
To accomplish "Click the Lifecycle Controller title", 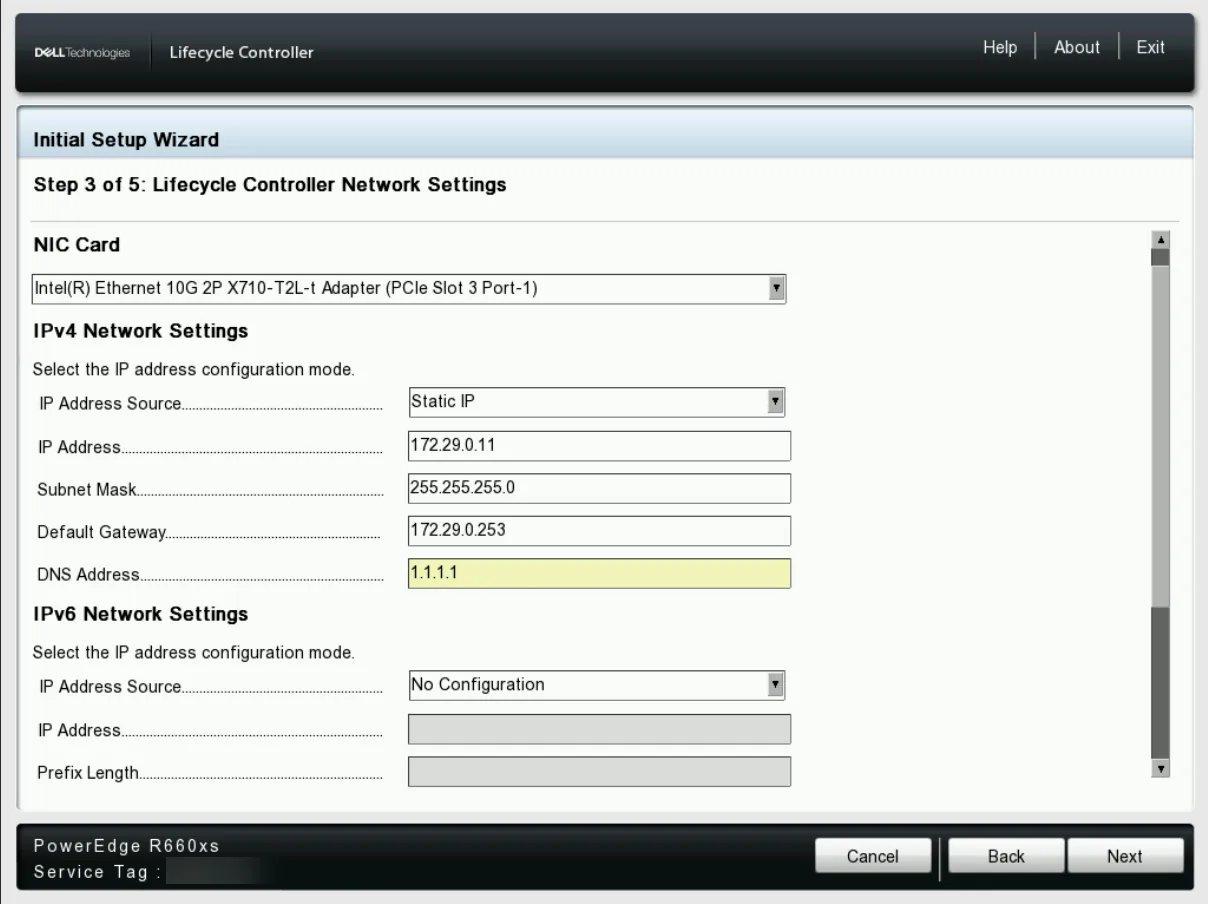I will (x=240, y=53).
